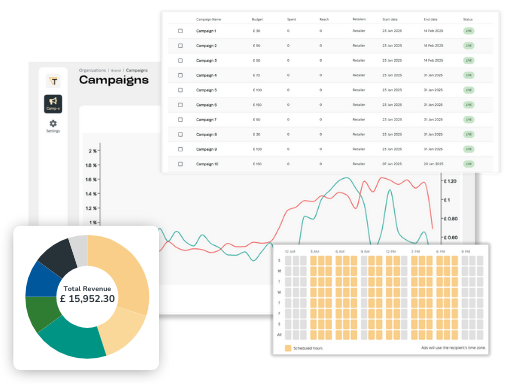
Task: Select the M day label in schedule grid
Action: (279, 271)
